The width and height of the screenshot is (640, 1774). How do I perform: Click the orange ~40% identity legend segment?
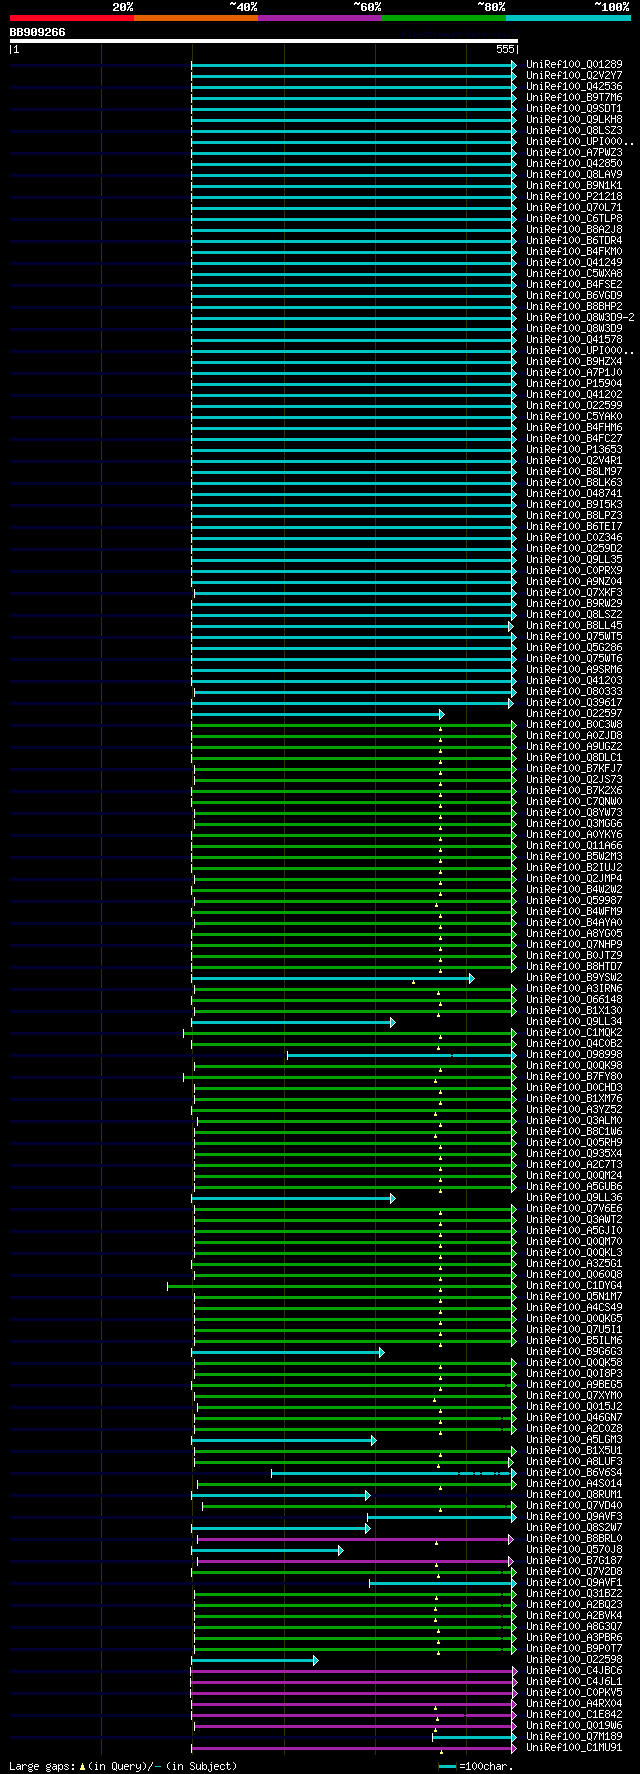(x=196, y=17)
